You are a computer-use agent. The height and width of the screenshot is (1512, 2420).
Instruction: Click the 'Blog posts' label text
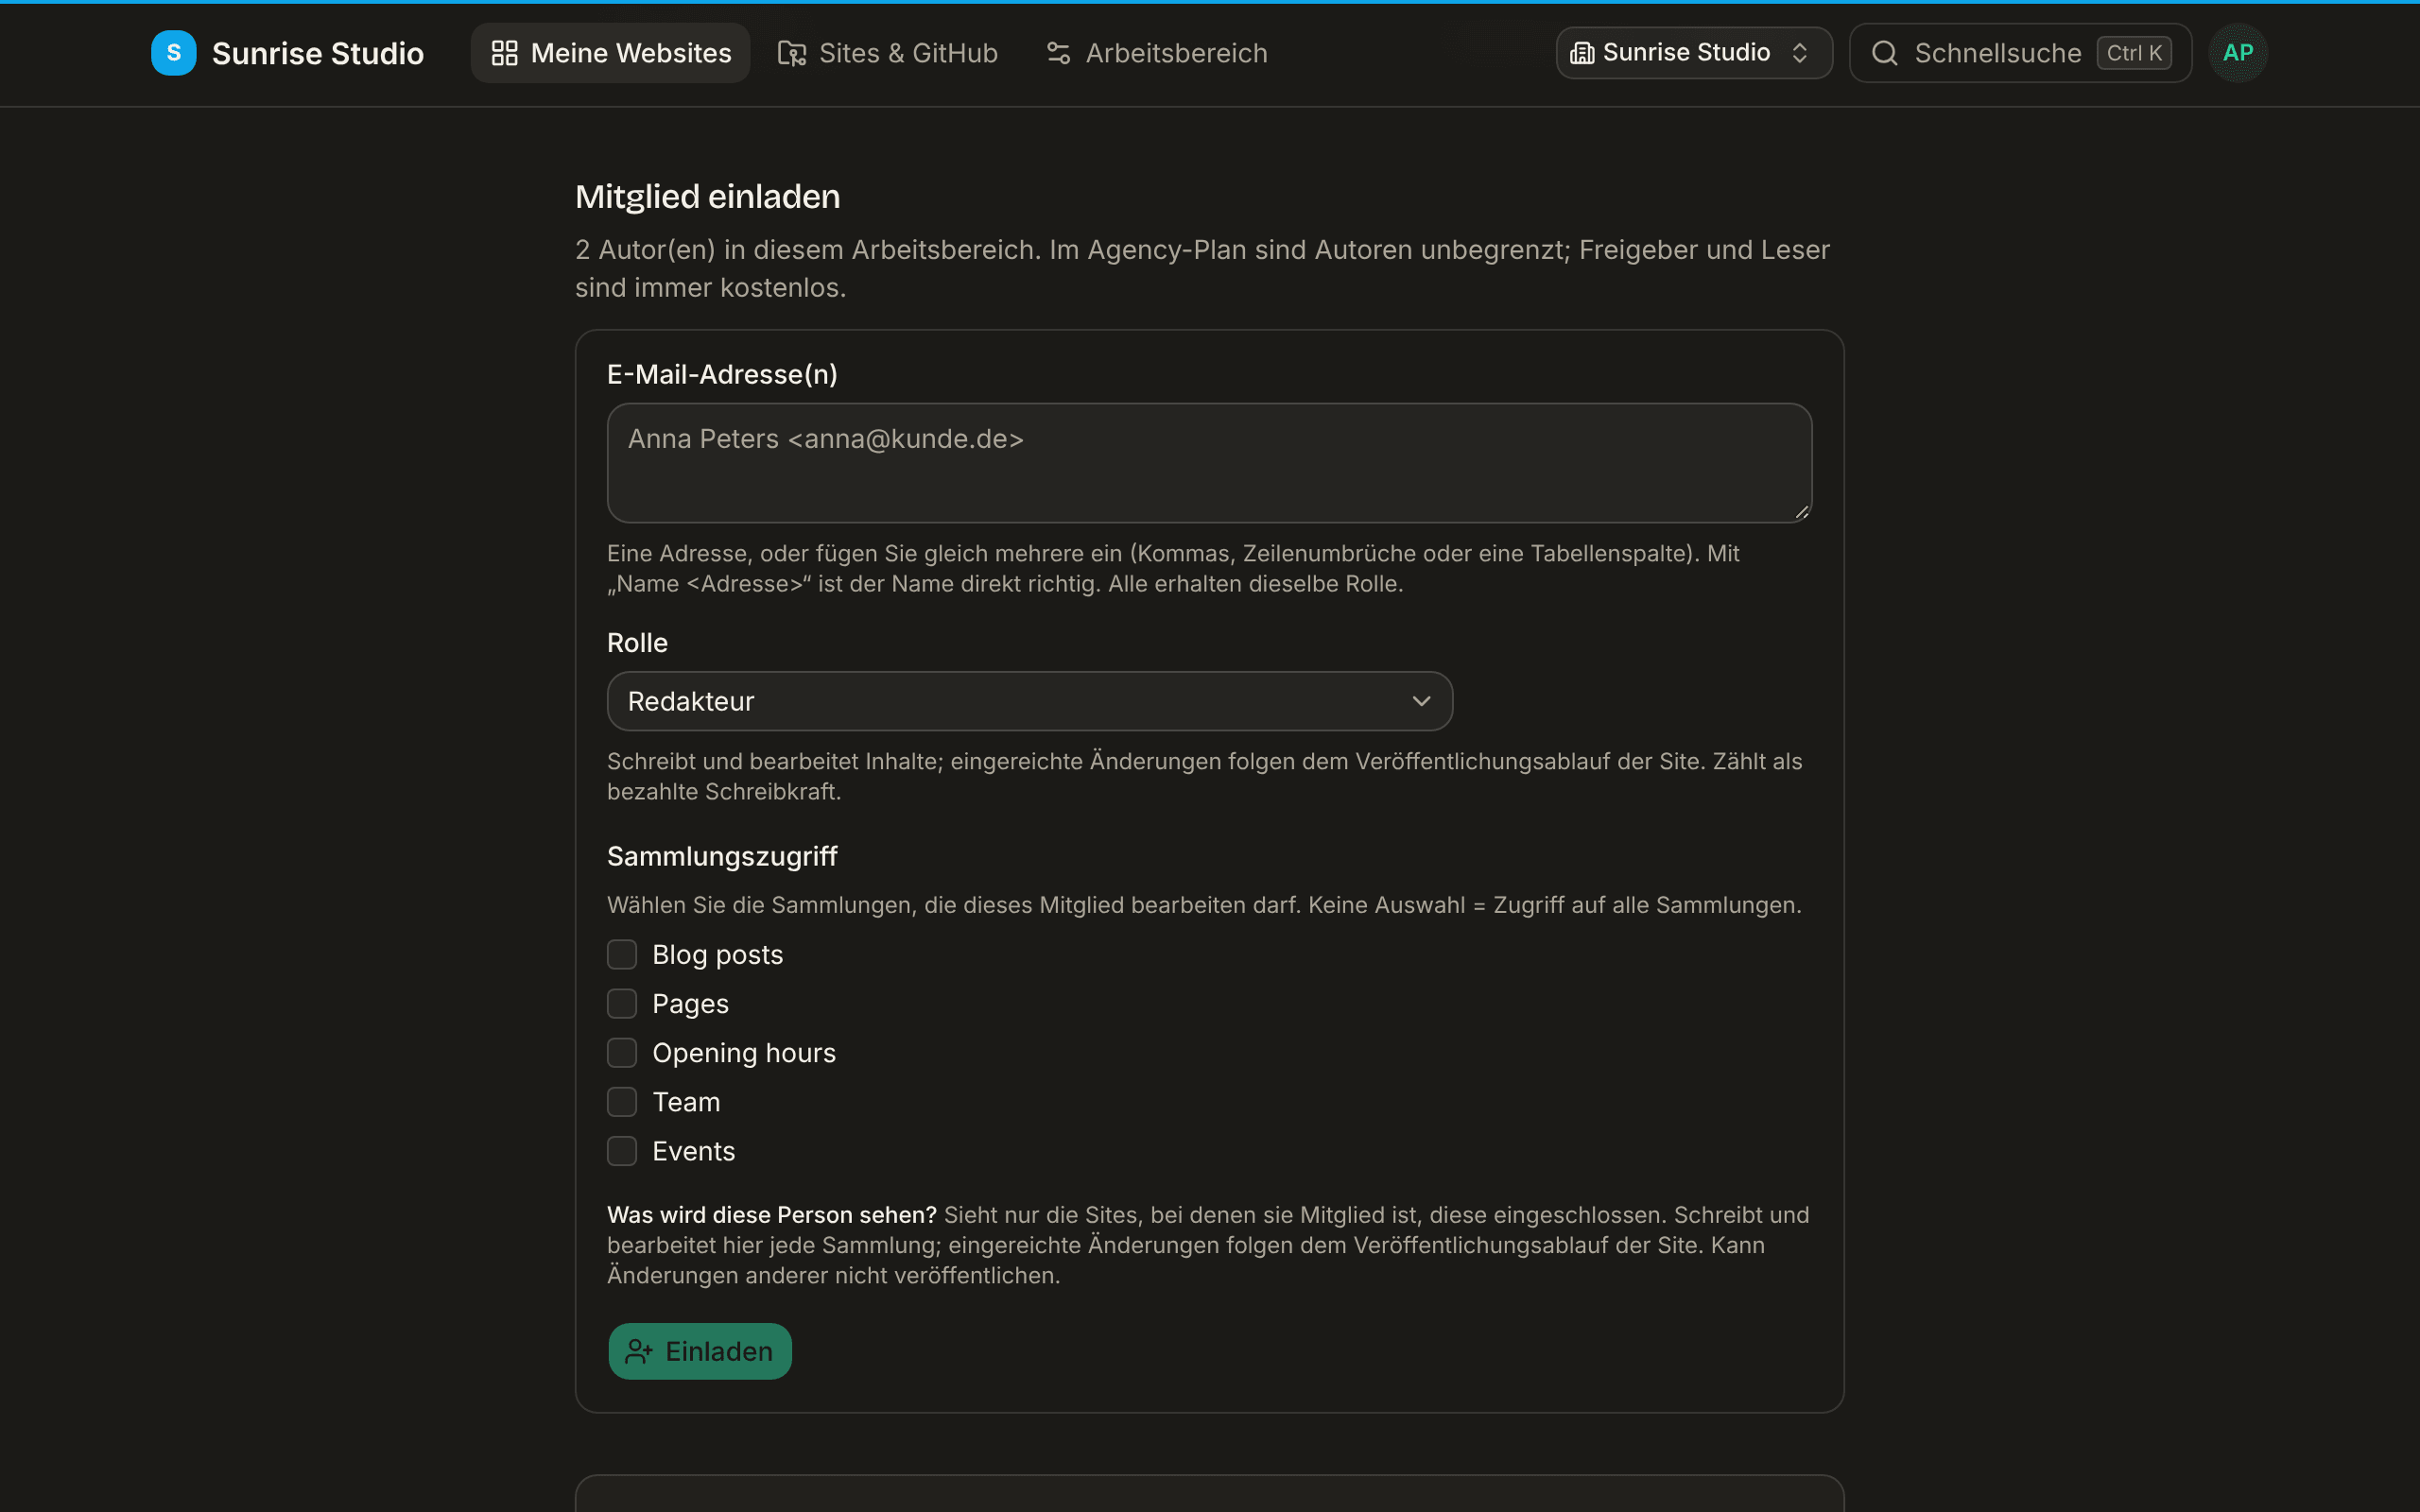point(717,955)
